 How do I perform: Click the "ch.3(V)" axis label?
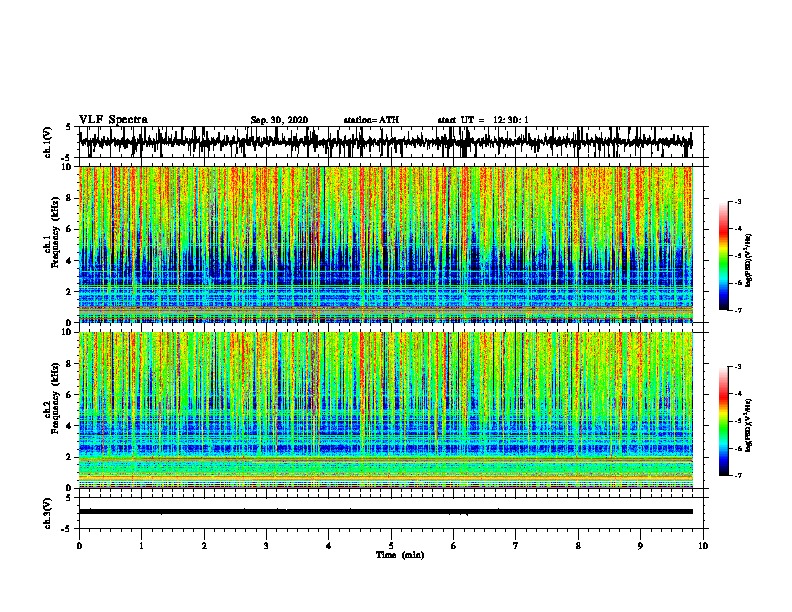point(48,513)
